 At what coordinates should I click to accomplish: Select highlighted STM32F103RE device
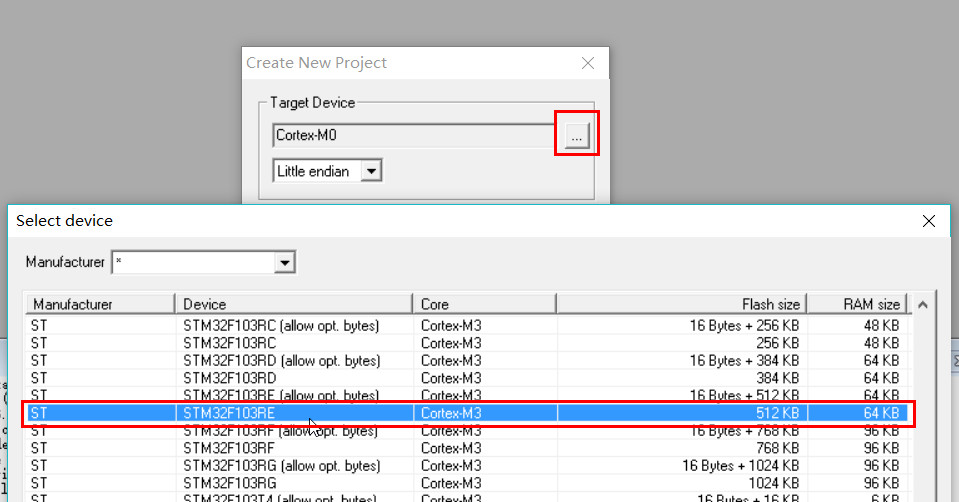coord(468,413)
